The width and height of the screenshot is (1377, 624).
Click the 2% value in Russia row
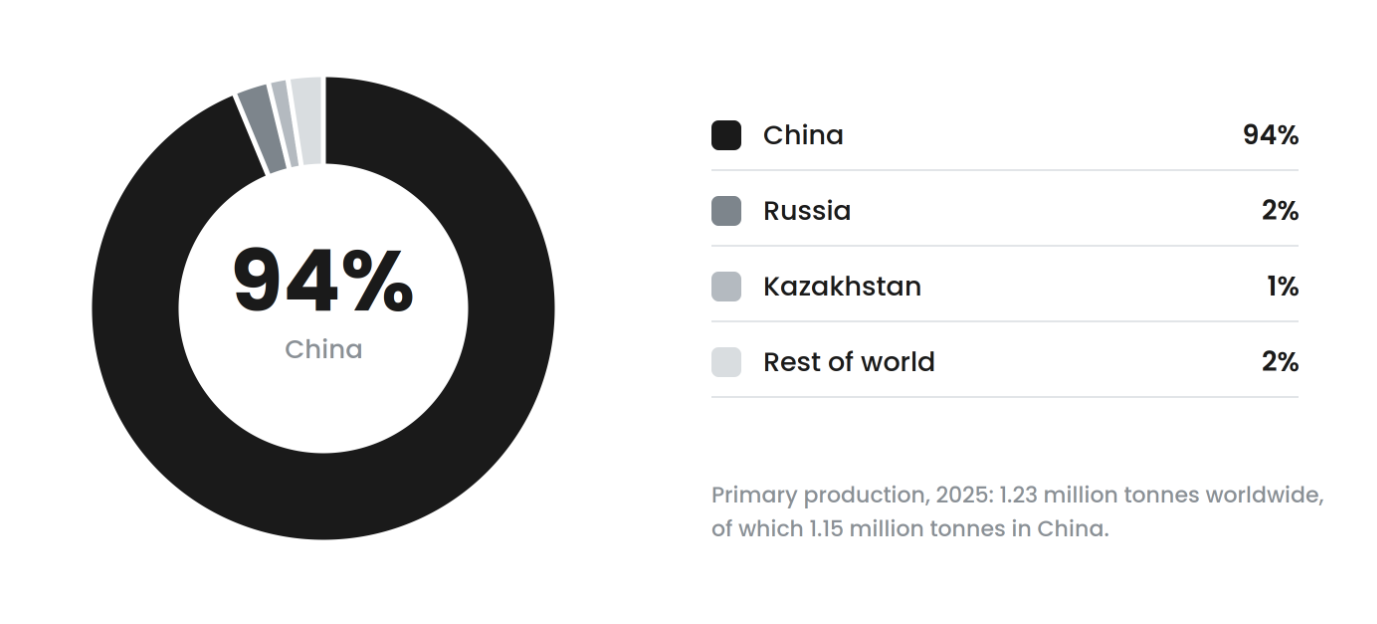pos(1280,211)
